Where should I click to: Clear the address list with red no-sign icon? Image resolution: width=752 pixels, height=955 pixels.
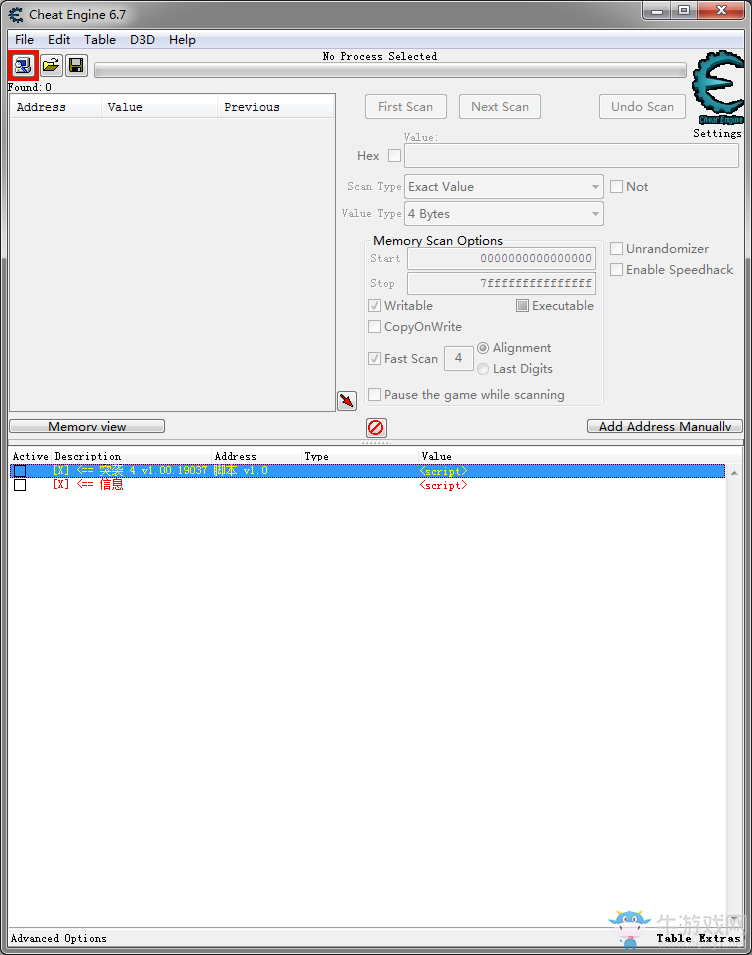376,428
